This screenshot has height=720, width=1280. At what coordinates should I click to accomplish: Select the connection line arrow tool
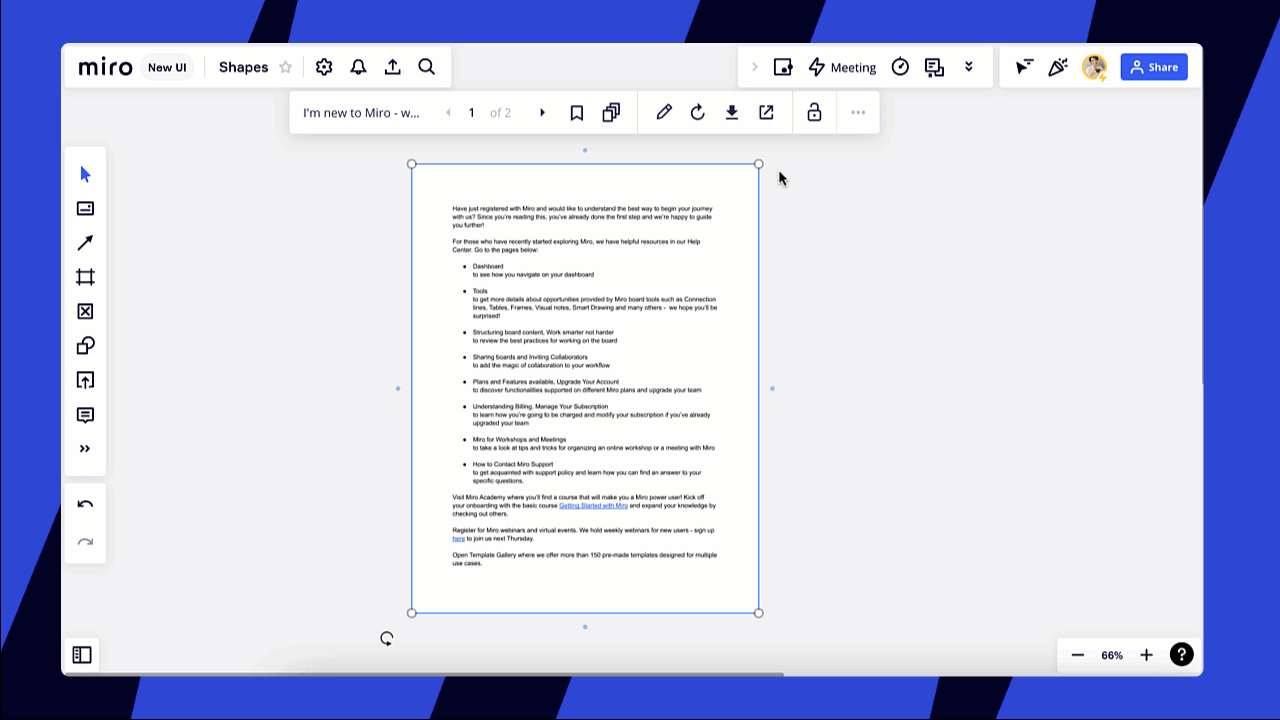[x=85, y=243]
